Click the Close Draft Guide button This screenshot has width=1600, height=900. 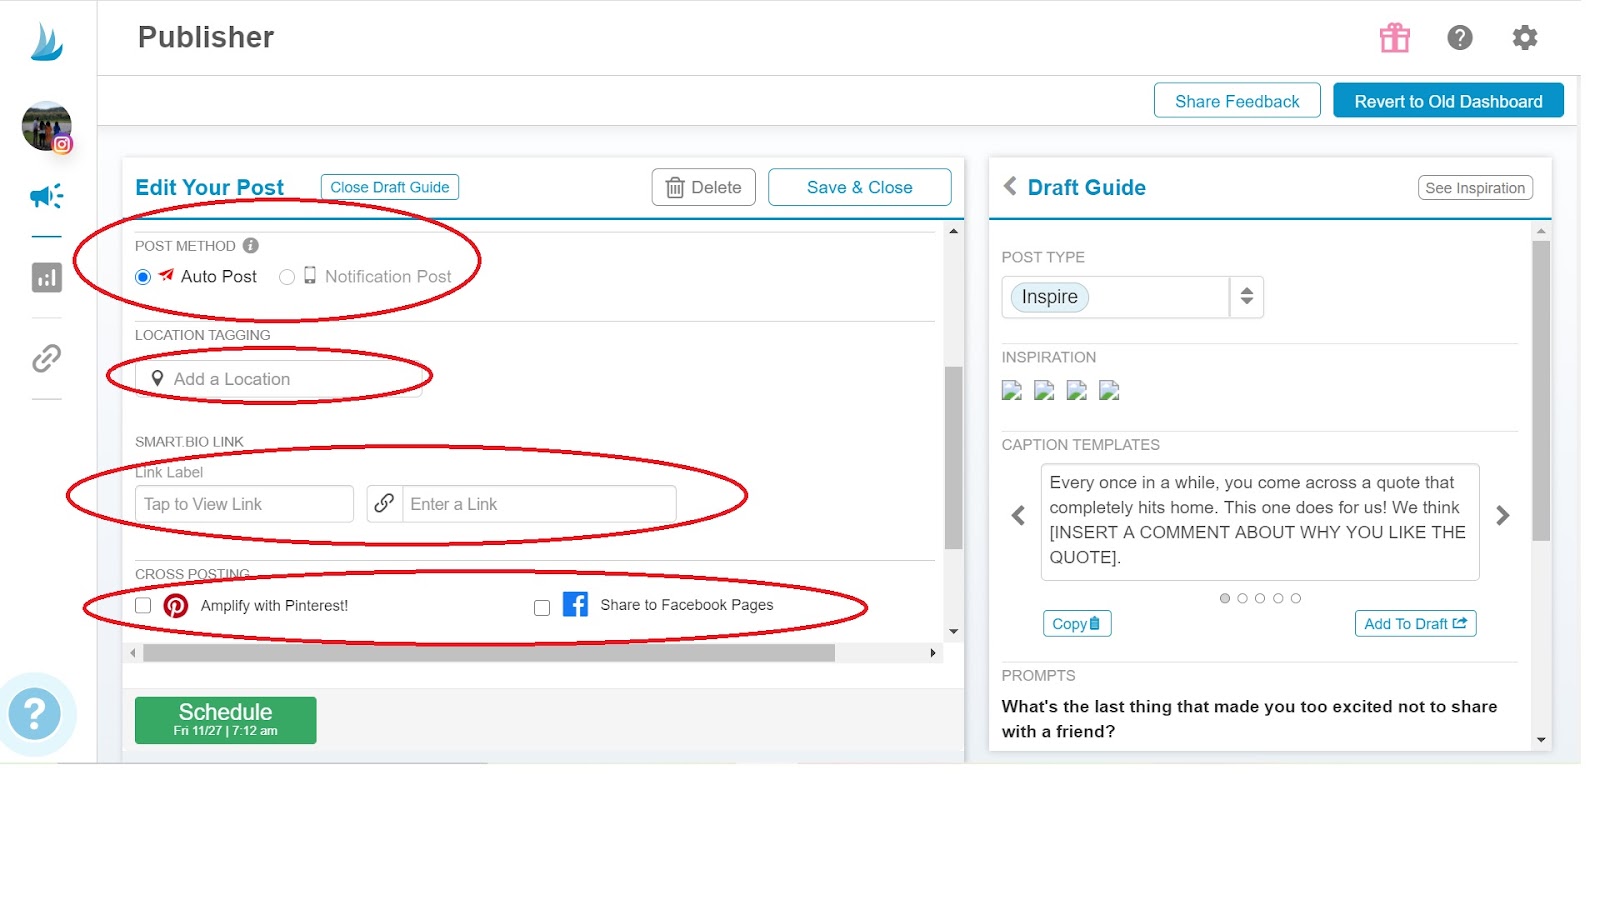point(390,187)
